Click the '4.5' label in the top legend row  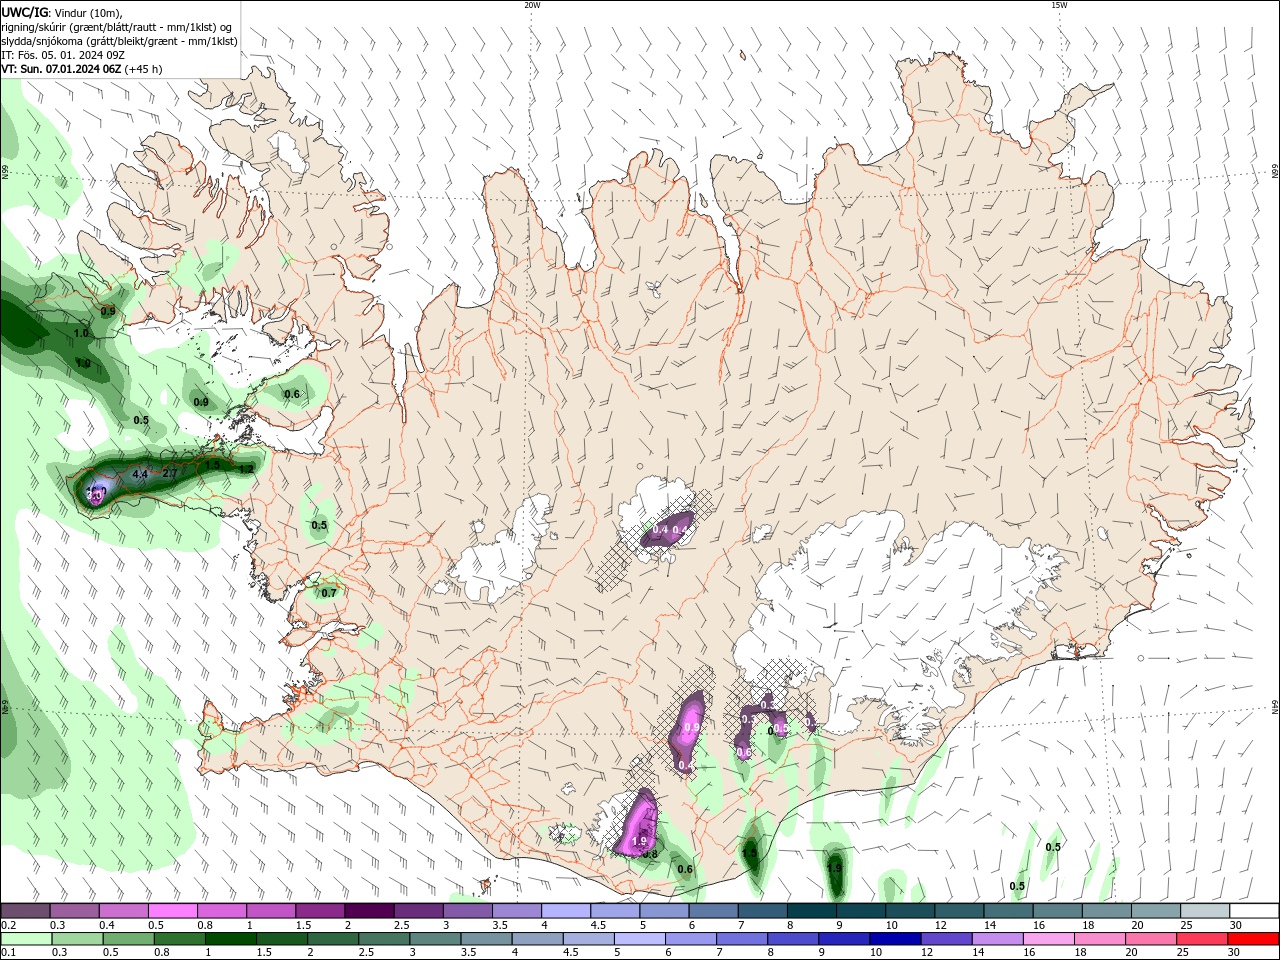coord(598,925)
